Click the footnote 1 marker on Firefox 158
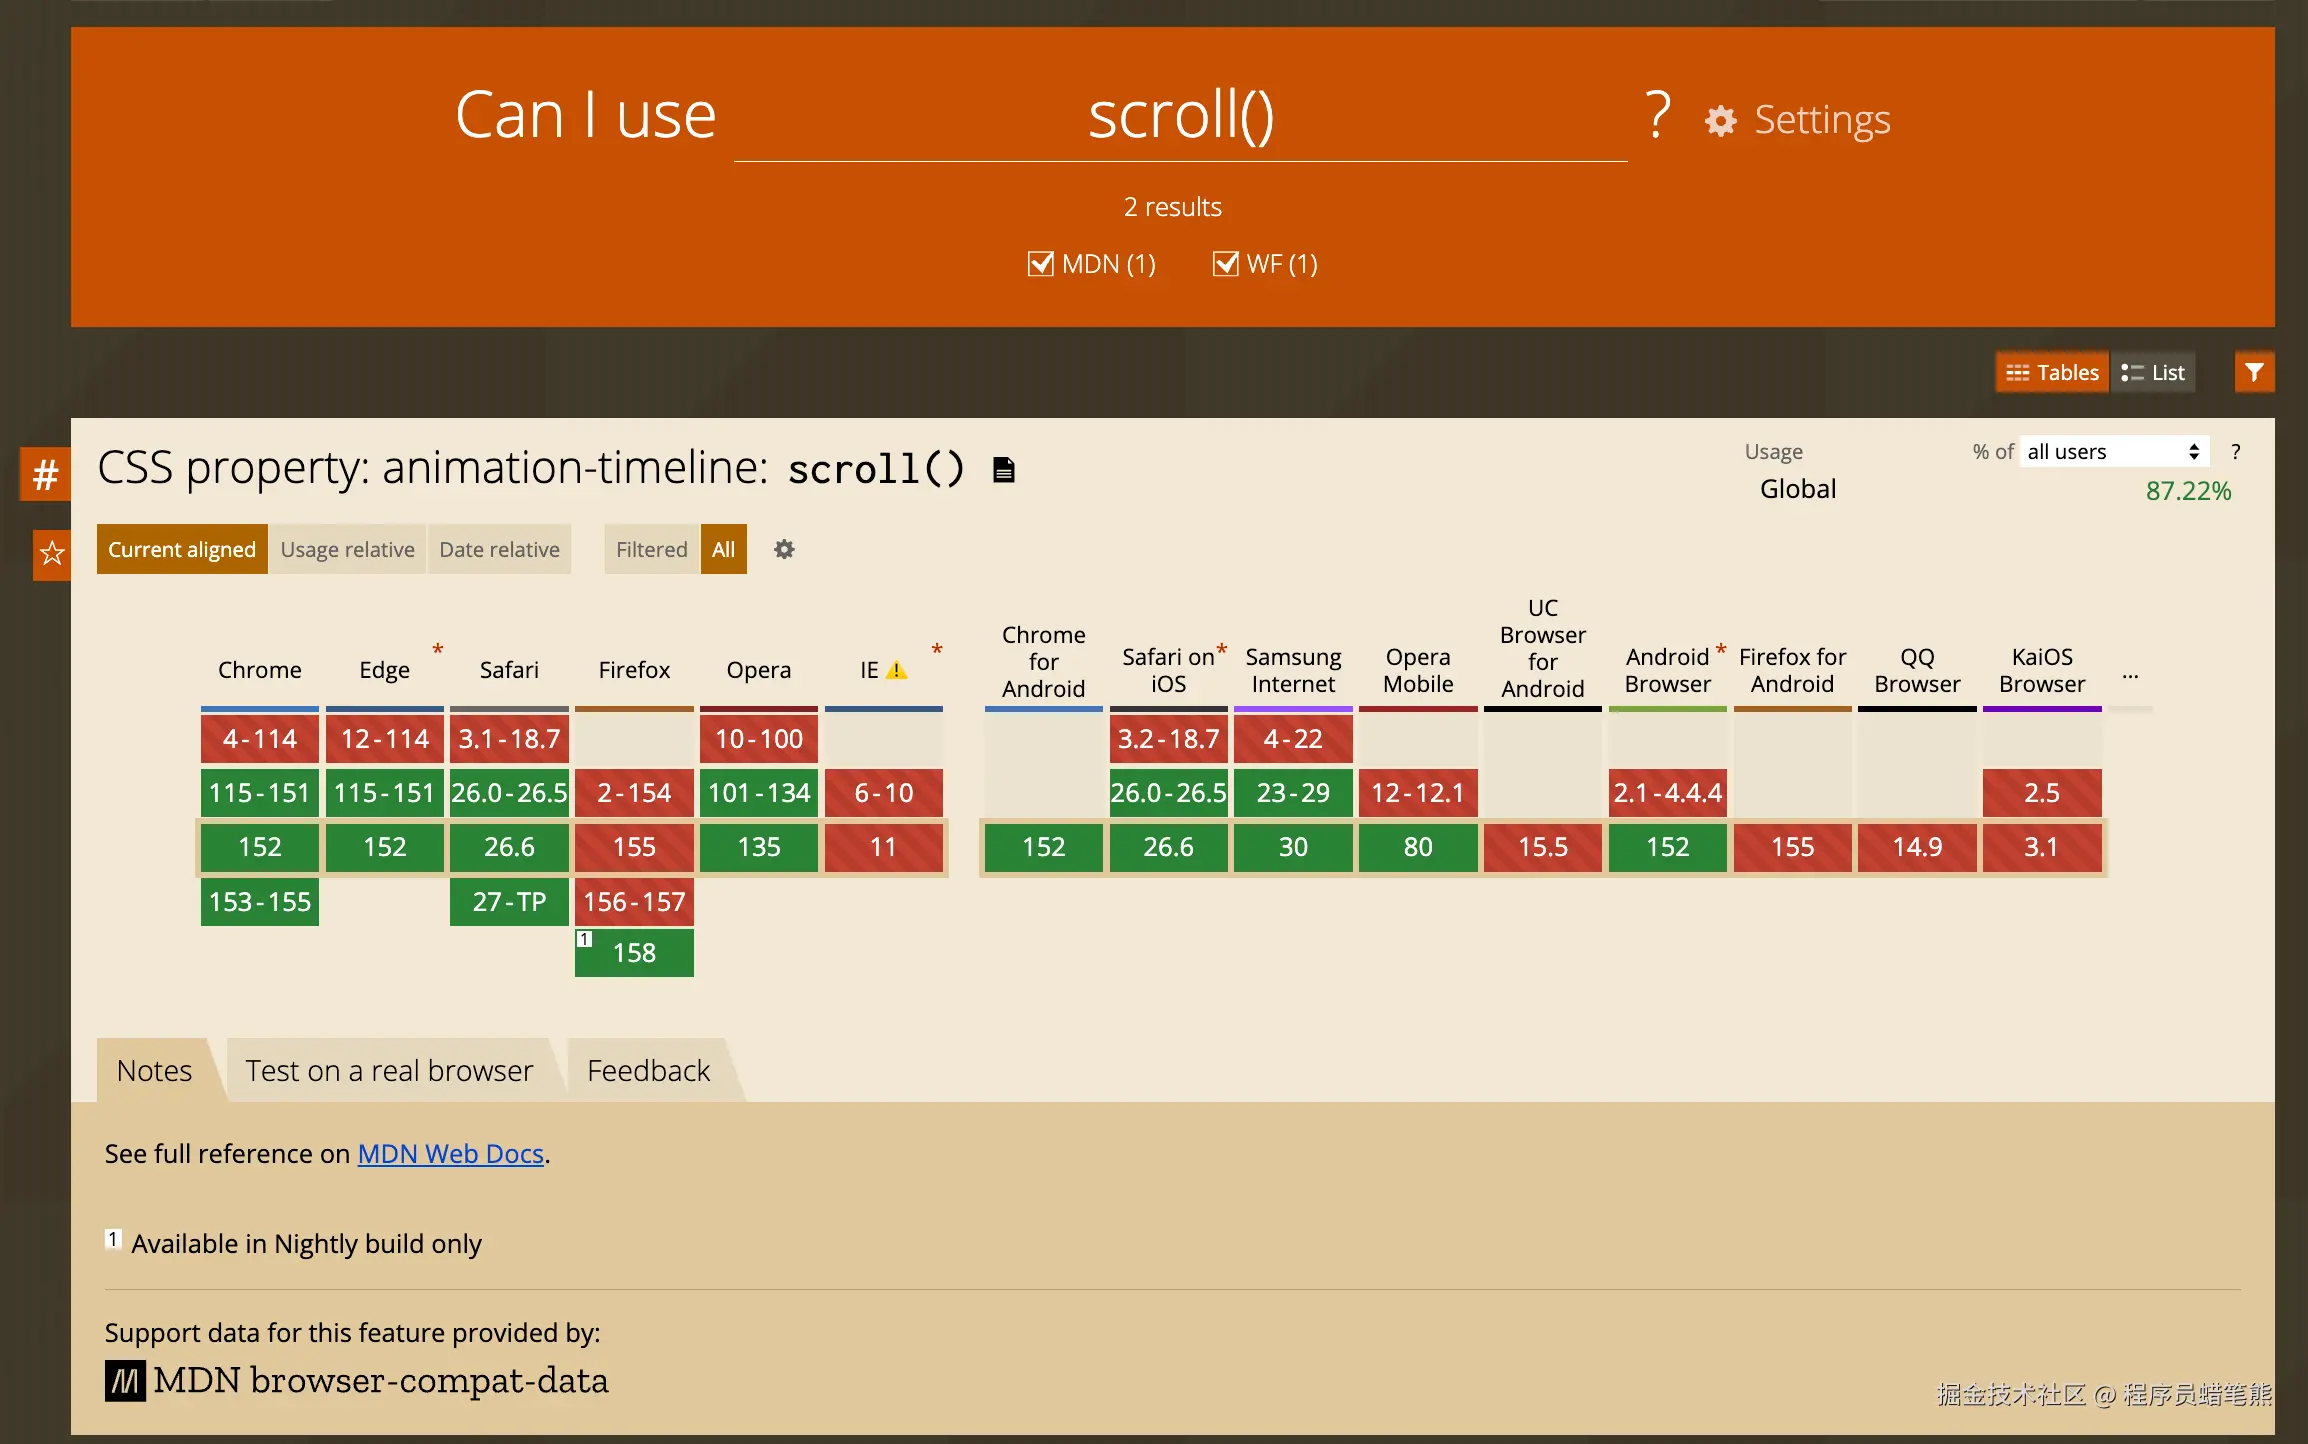2308x1444 pixels. (x=585, y=939)
